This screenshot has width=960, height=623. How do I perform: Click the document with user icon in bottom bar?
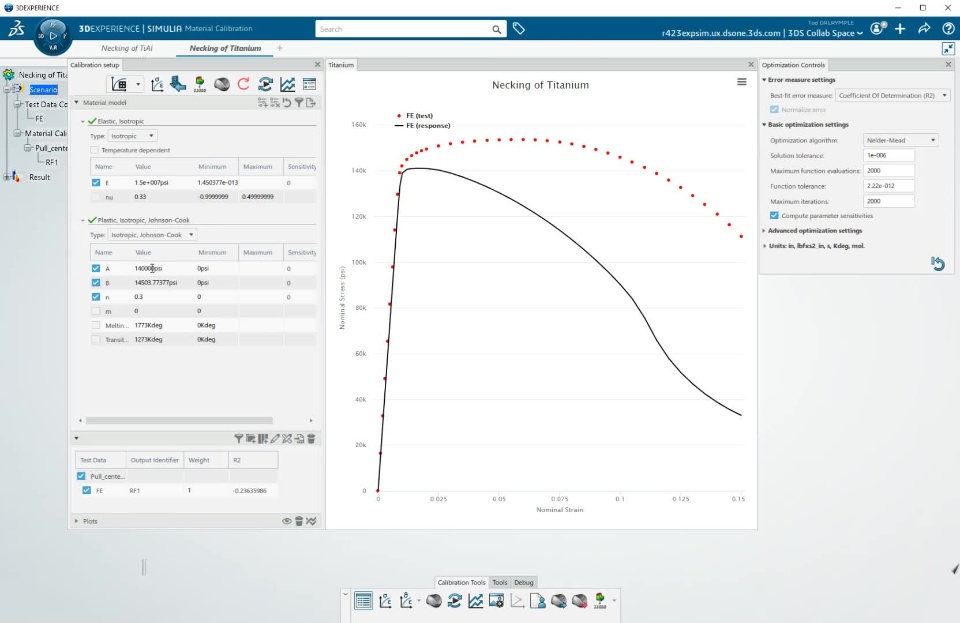(x=538, y=601)
